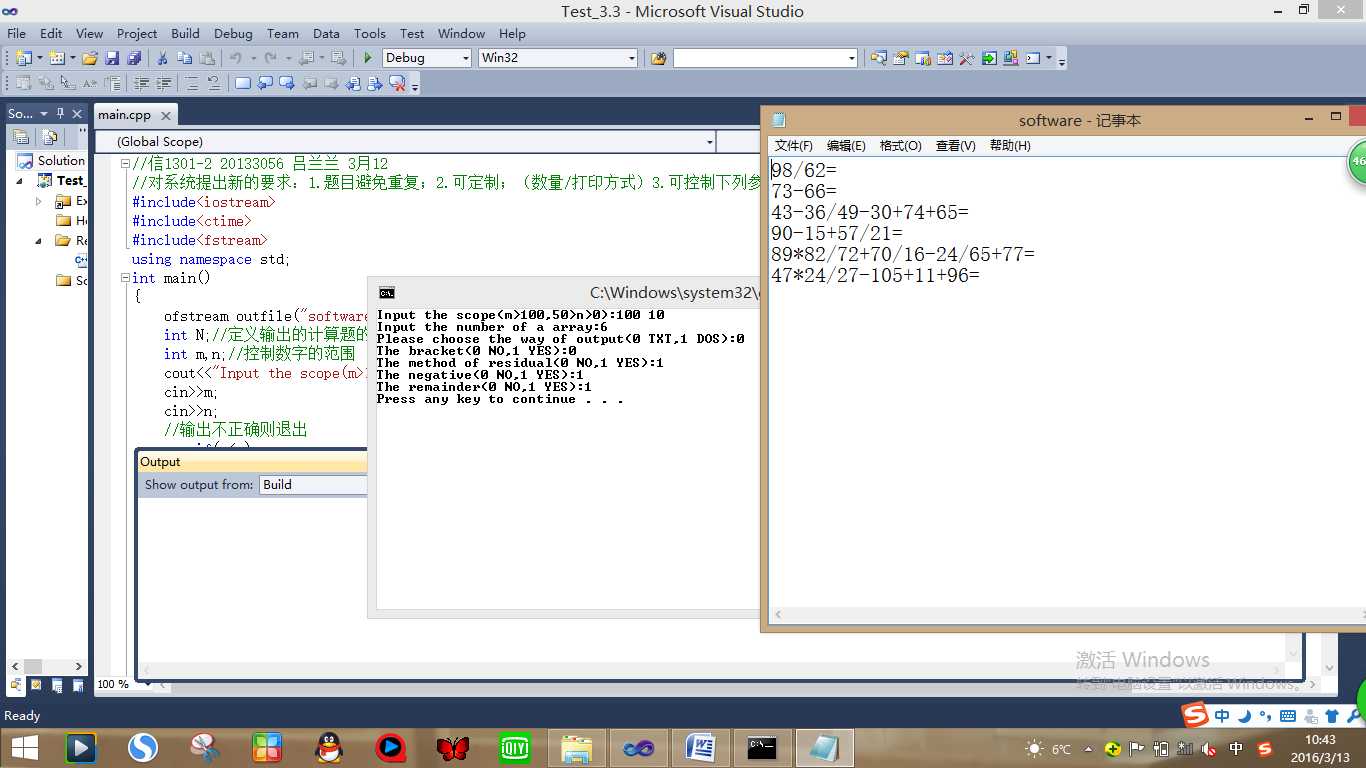Click the Add New Item toolbar icon
This screenshot has width=1366, height=768.
click(x=57, y=58)
